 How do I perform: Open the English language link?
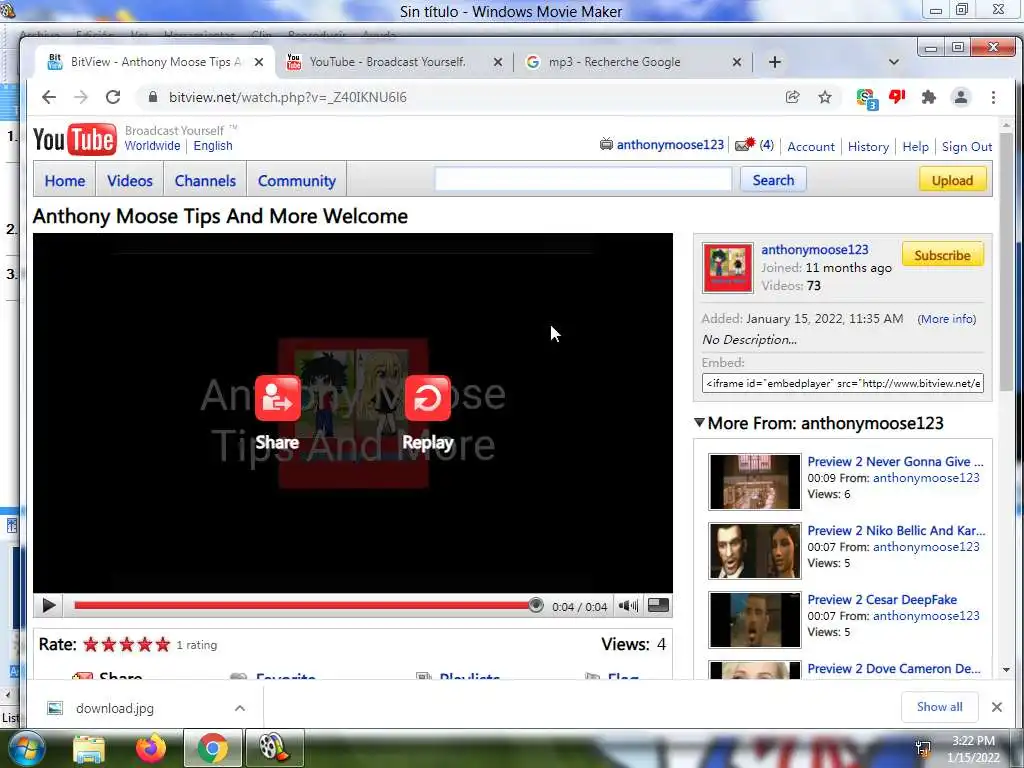(213, 146)
